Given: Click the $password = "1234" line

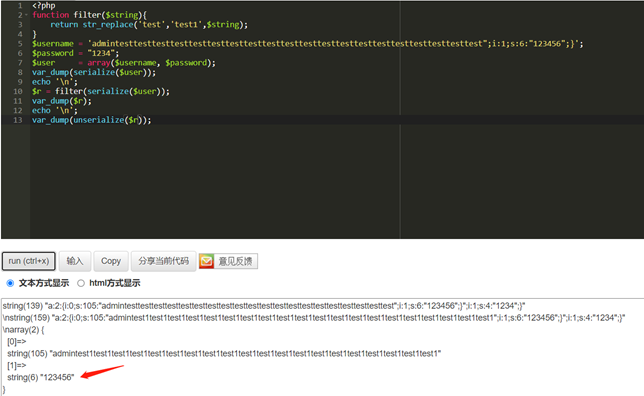Looking at the screenshot, I should pos(76,53).
